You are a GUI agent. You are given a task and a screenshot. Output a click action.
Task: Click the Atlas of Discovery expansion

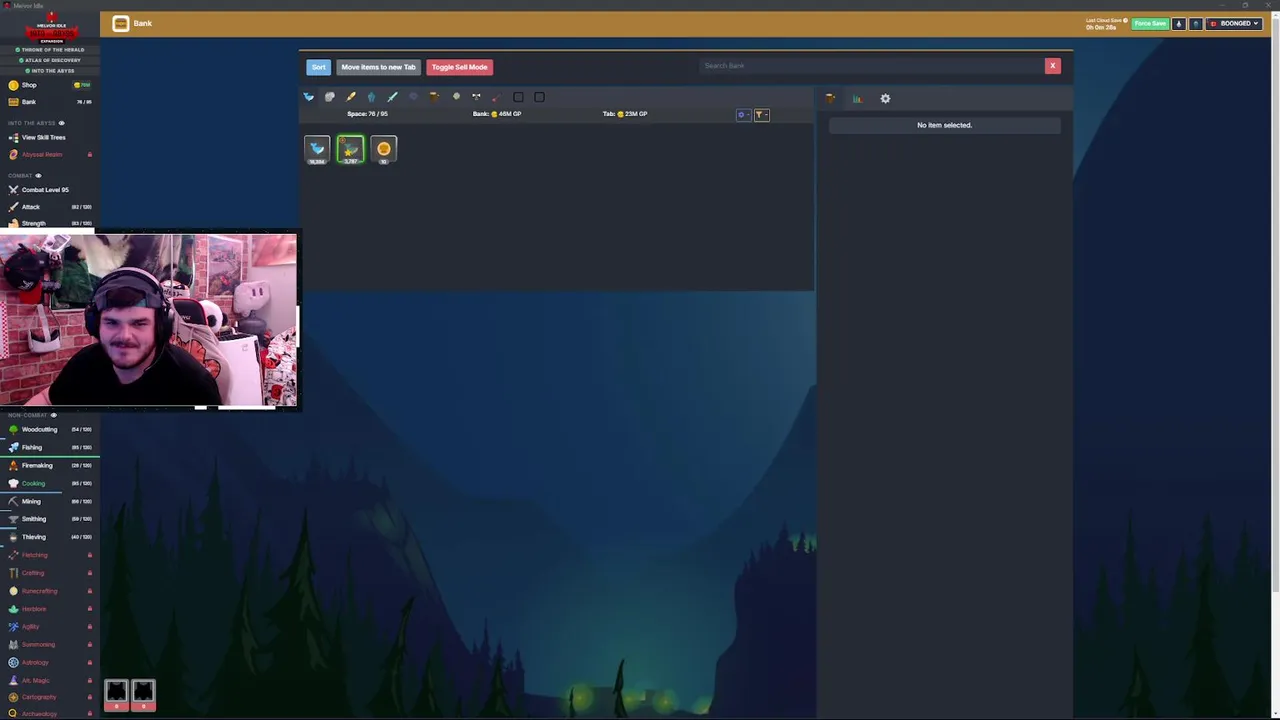point(52,60)
